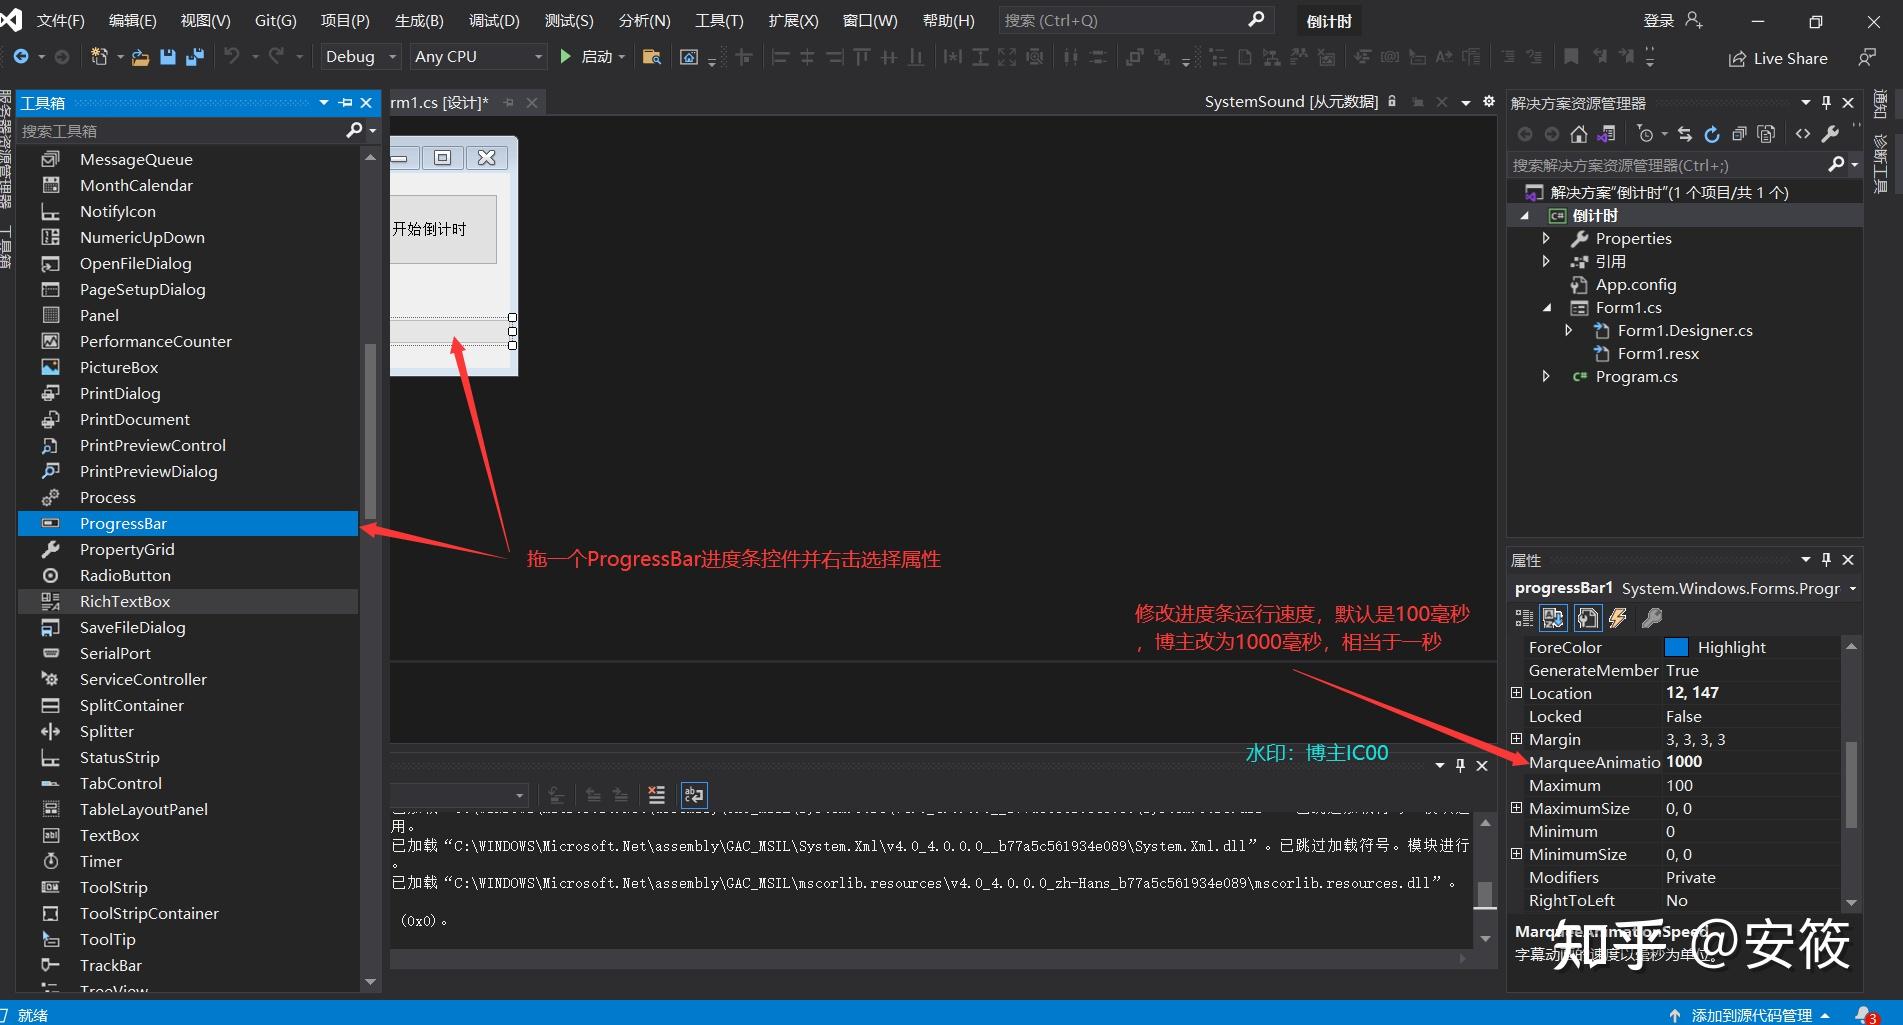The image size is (1903, 1025).
Task: Click the Save All toolbar icon
Action: [x=195, y=57]
